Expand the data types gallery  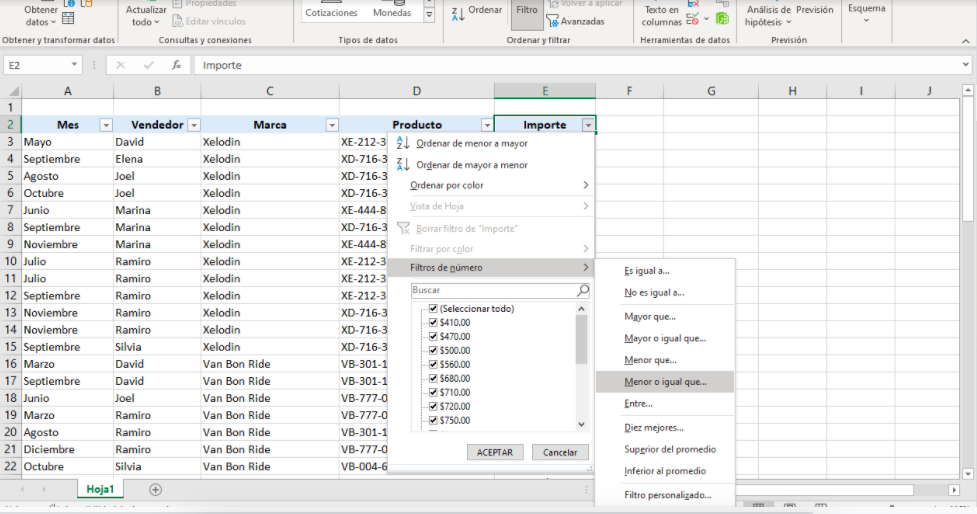429,15
